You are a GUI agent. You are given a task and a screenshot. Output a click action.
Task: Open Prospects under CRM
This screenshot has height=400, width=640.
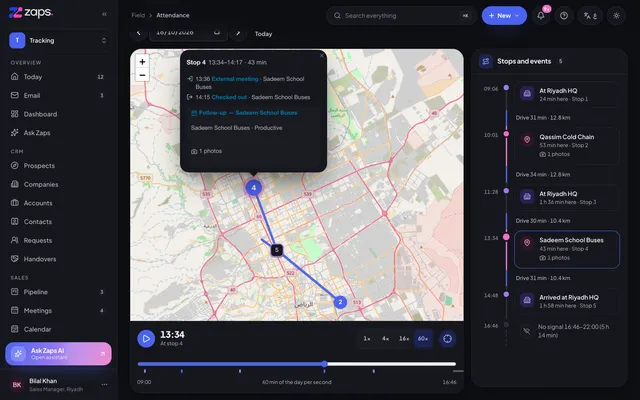(x=57, y=166)
